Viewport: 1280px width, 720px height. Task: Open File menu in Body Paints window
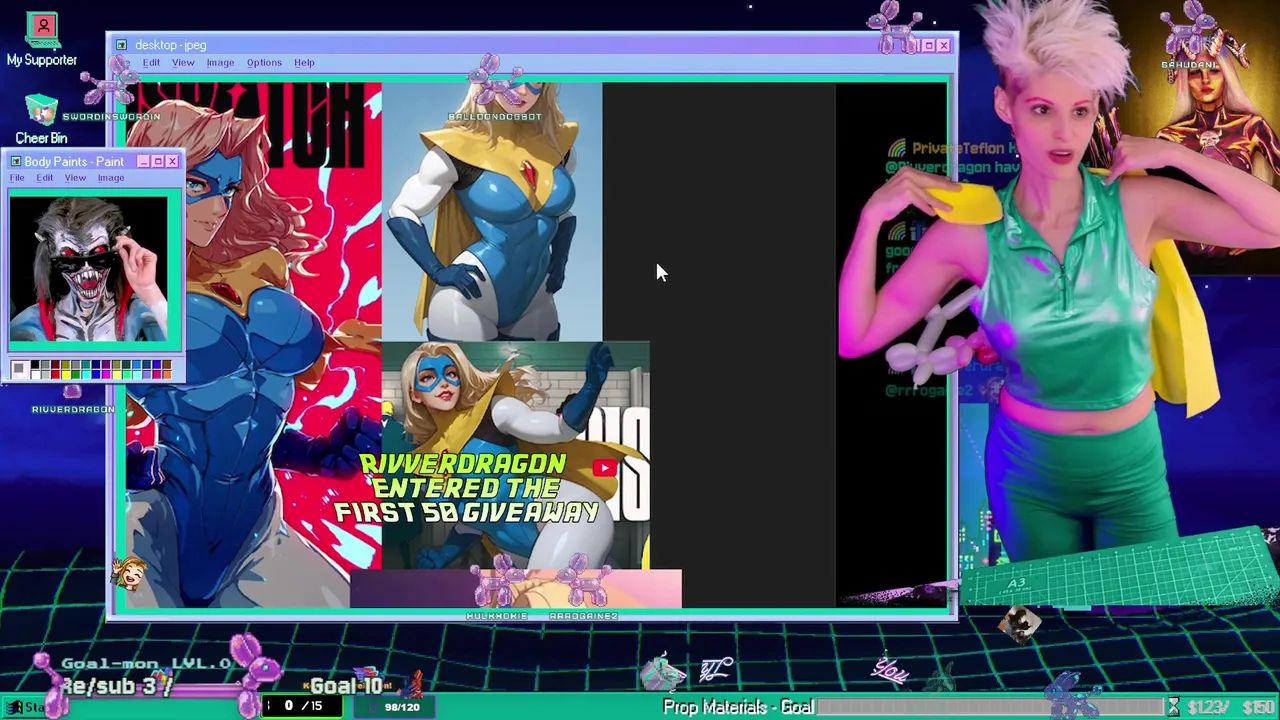[x=17, y=178]
